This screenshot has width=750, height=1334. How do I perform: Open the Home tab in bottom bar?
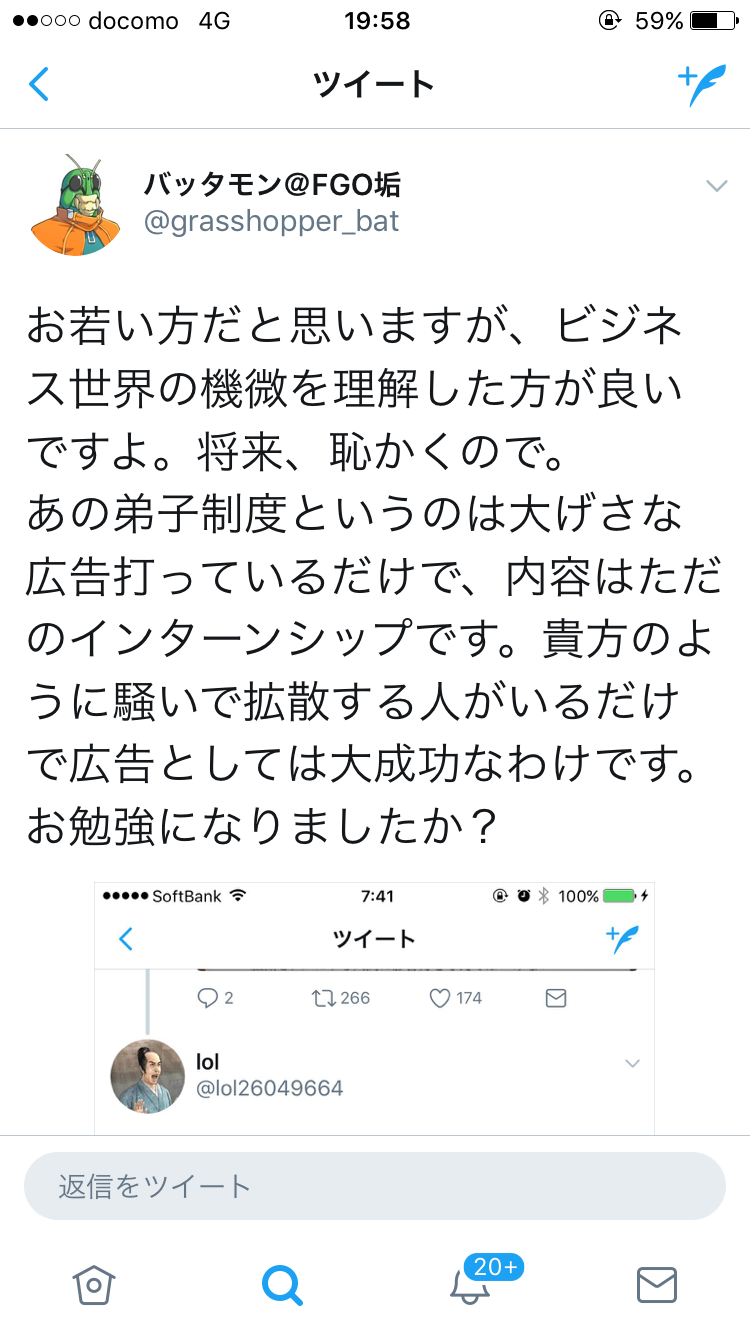tap(94, 1284)
